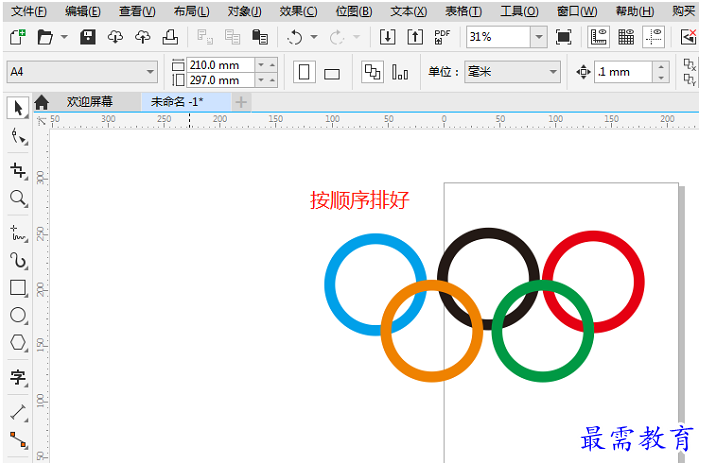Click the Paste clipboard icon
This screenshot has height=470, width=702.
[x=260, y=37]
